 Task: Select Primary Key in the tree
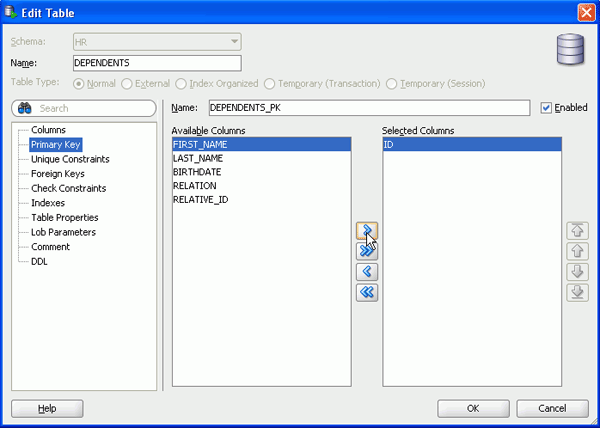pos(55,145)
